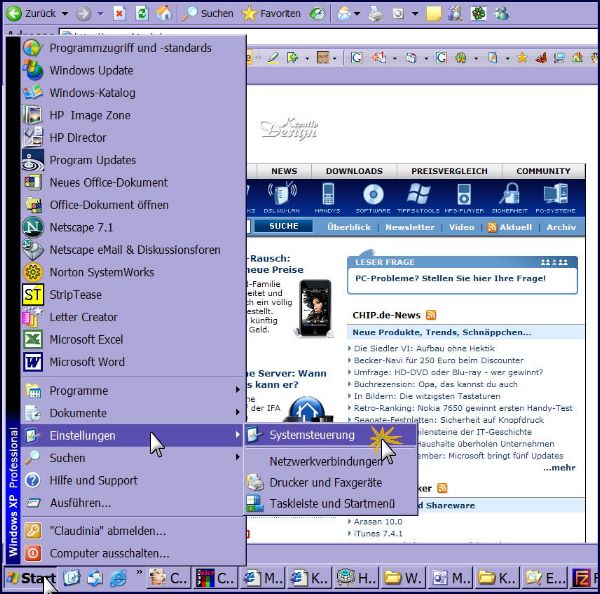This screenshot has width=600, height=594.
Task: Click the Newsletter link
Action: point(410,227)
